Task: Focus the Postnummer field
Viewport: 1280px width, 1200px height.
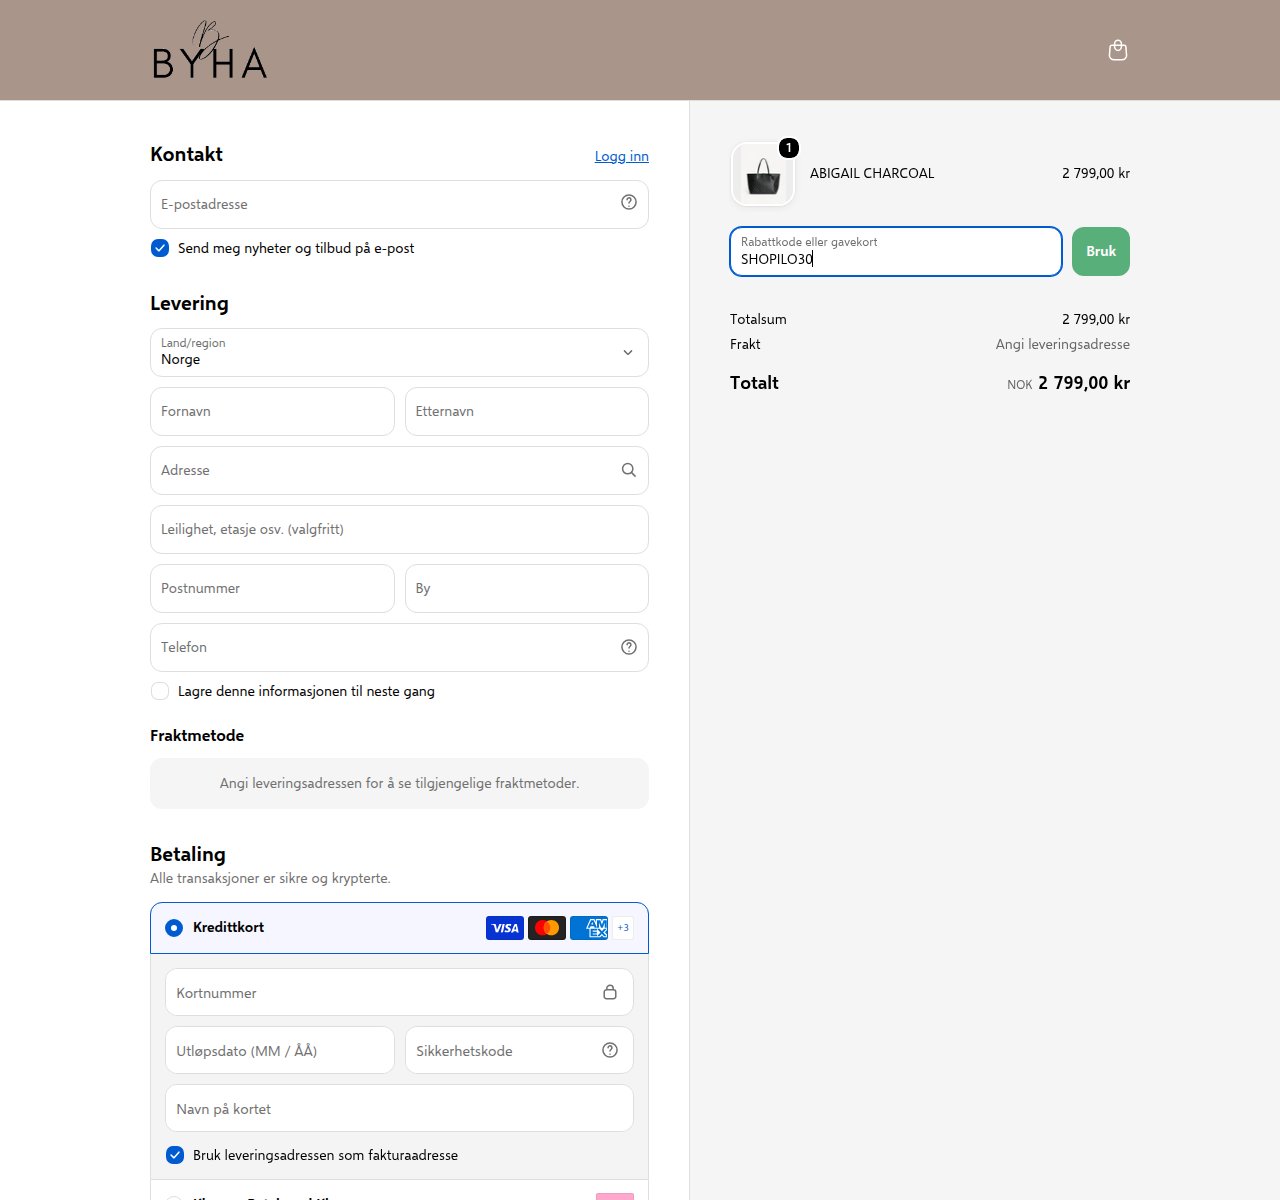Action: [x=272, y=588]
